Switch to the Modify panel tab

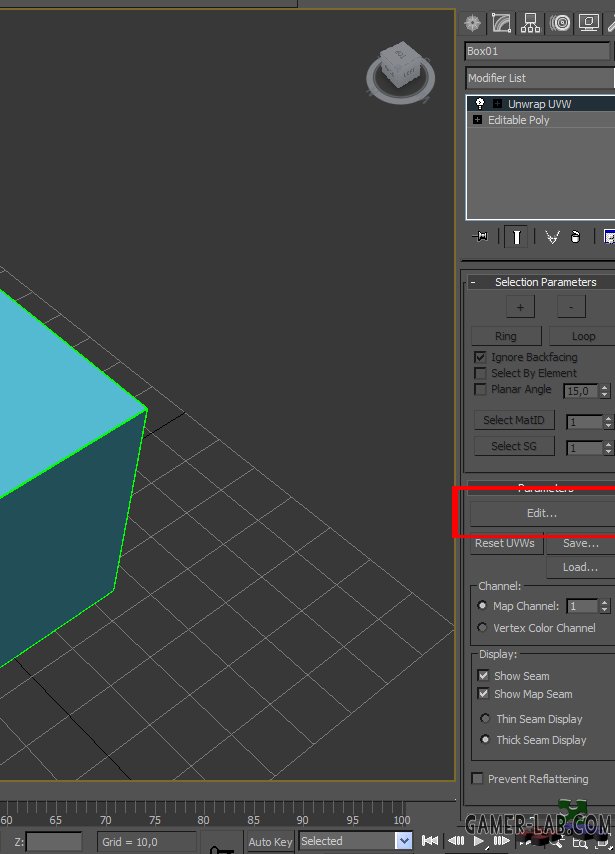pos(502,22)
